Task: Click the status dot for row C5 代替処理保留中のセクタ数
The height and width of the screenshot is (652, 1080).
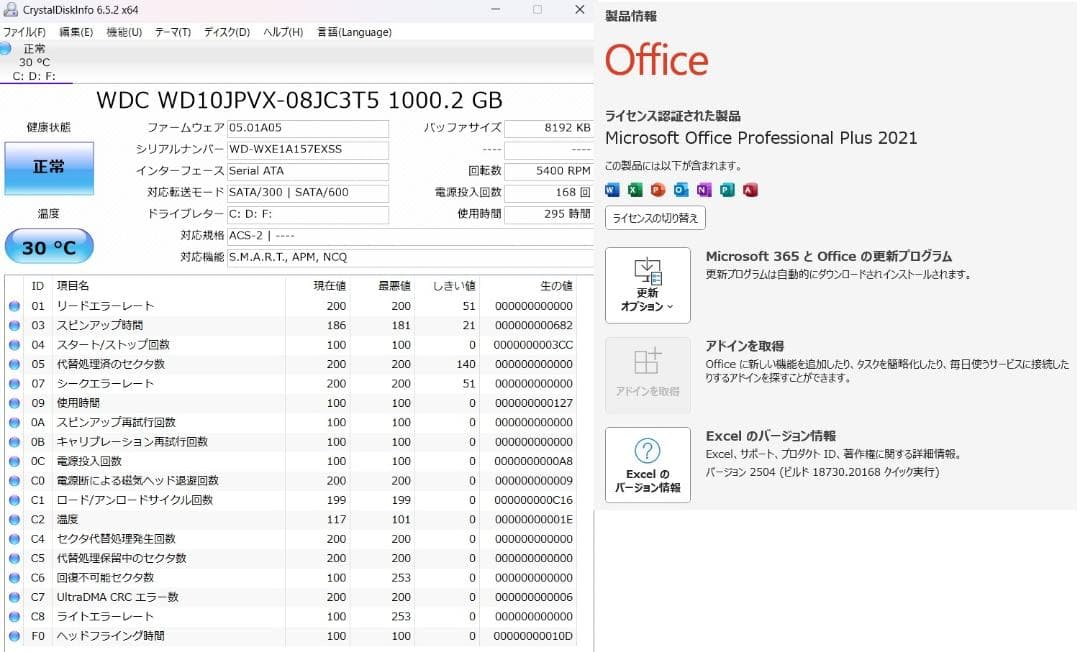Action: [x=14, y=558]
